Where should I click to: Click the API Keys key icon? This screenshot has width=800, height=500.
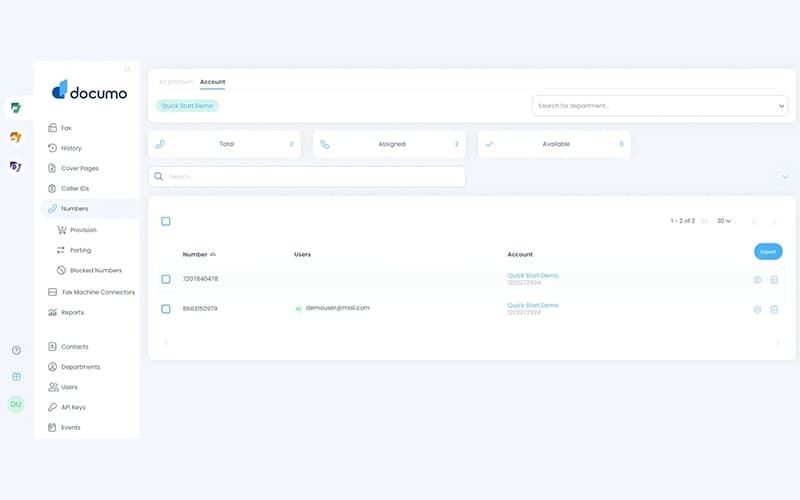tap(52, 407)
